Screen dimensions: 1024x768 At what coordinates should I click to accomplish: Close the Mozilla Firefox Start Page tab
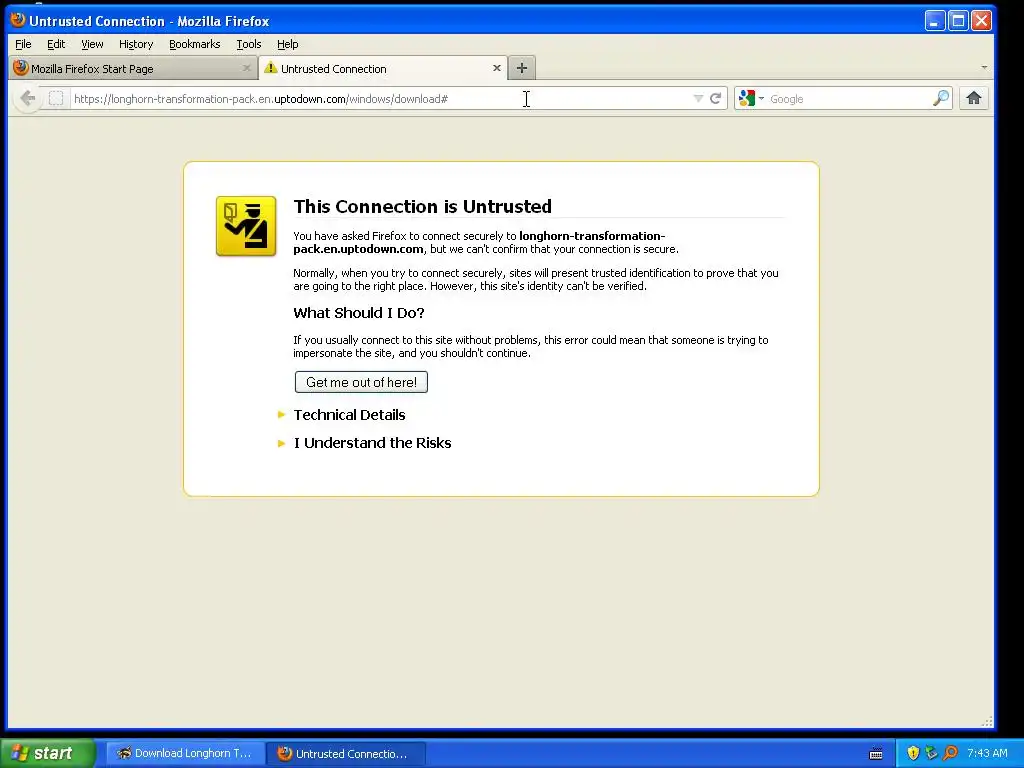[246, 68]
